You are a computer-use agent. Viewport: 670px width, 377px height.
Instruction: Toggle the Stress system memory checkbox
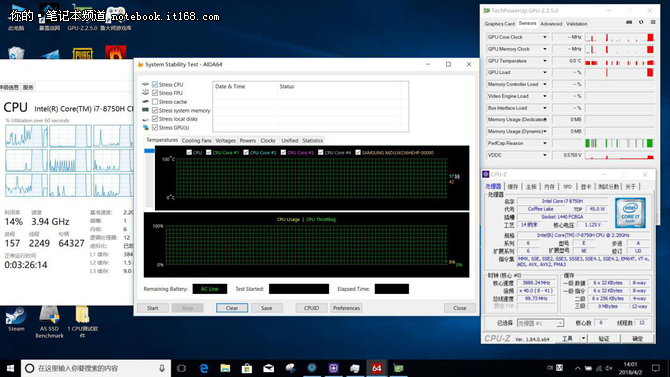[155, 110]
